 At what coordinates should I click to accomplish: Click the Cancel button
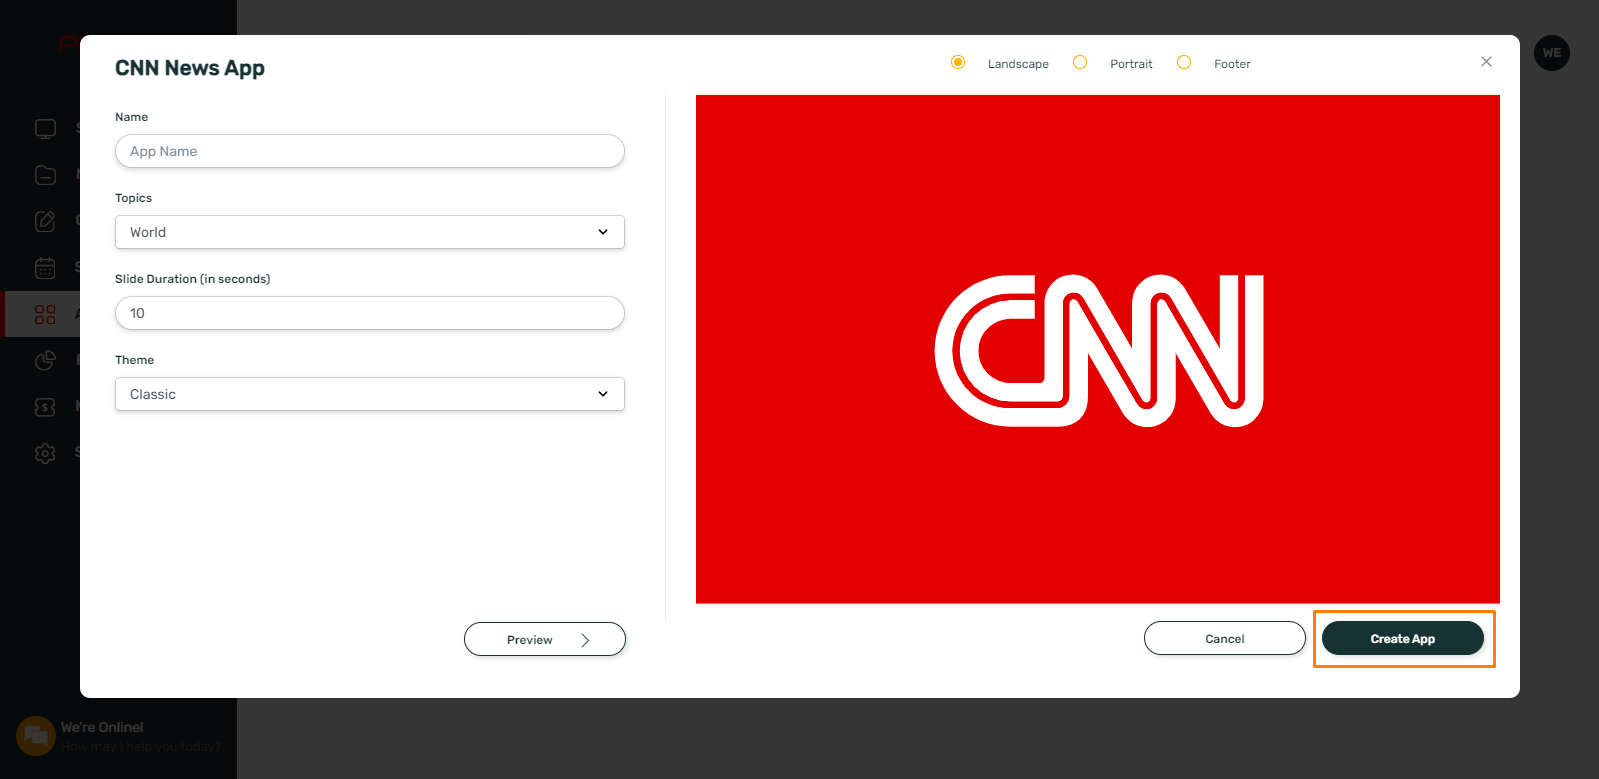click(1225, 638)
